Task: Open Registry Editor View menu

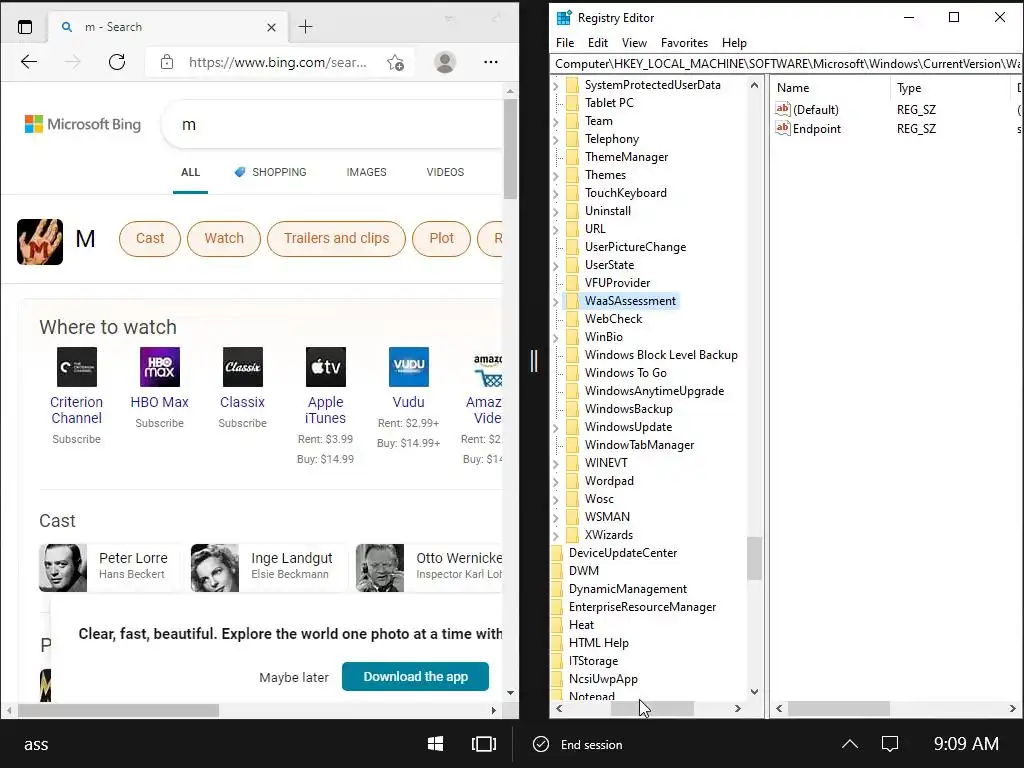Action: coord(634,43)
